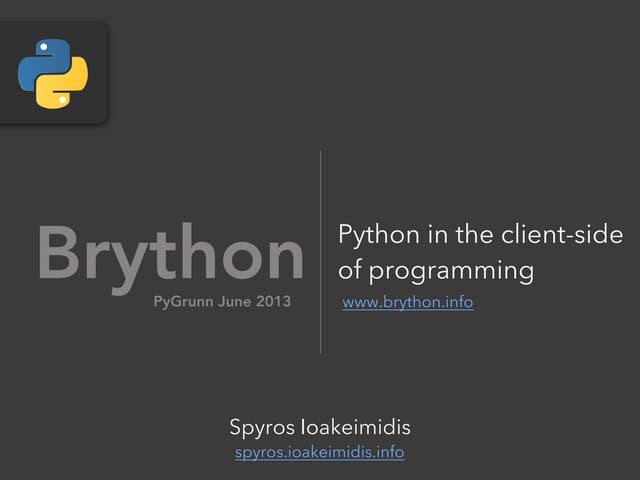Screen dimensions: 640x480
Task: Click the Python logo icon
Action: coord(53,73)
